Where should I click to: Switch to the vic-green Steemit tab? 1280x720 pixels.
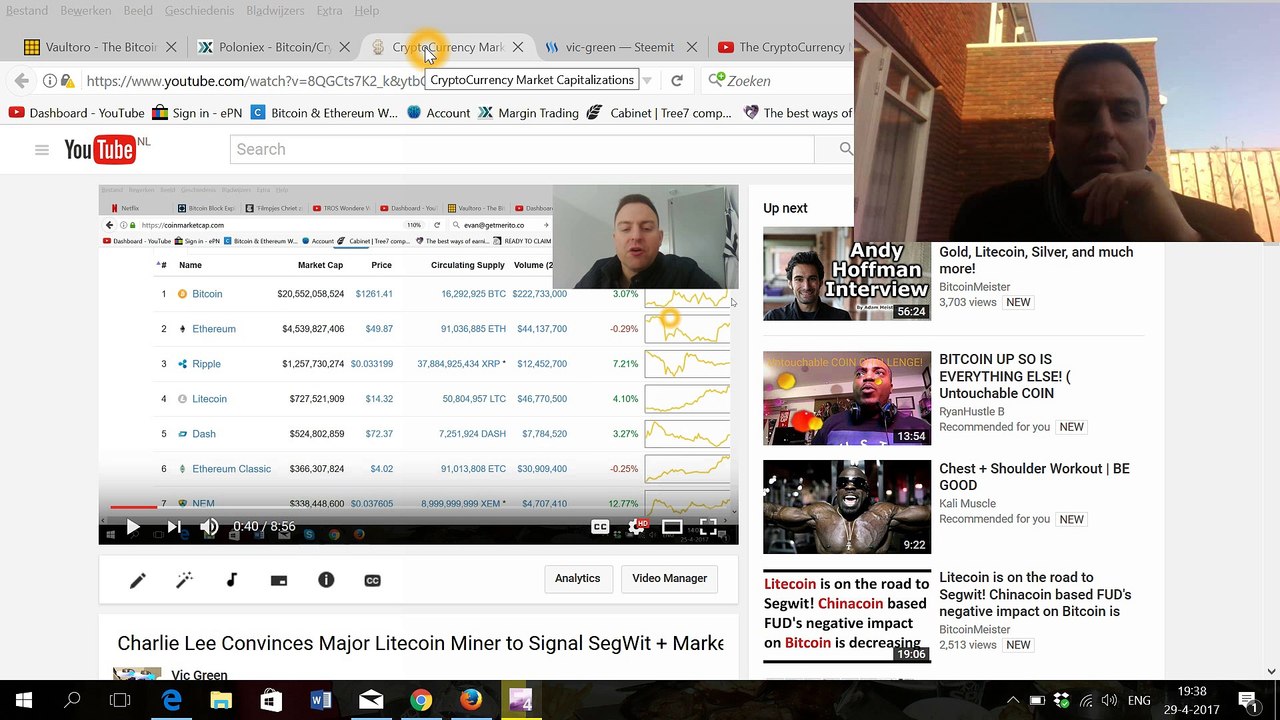click(x=618, y=47)
